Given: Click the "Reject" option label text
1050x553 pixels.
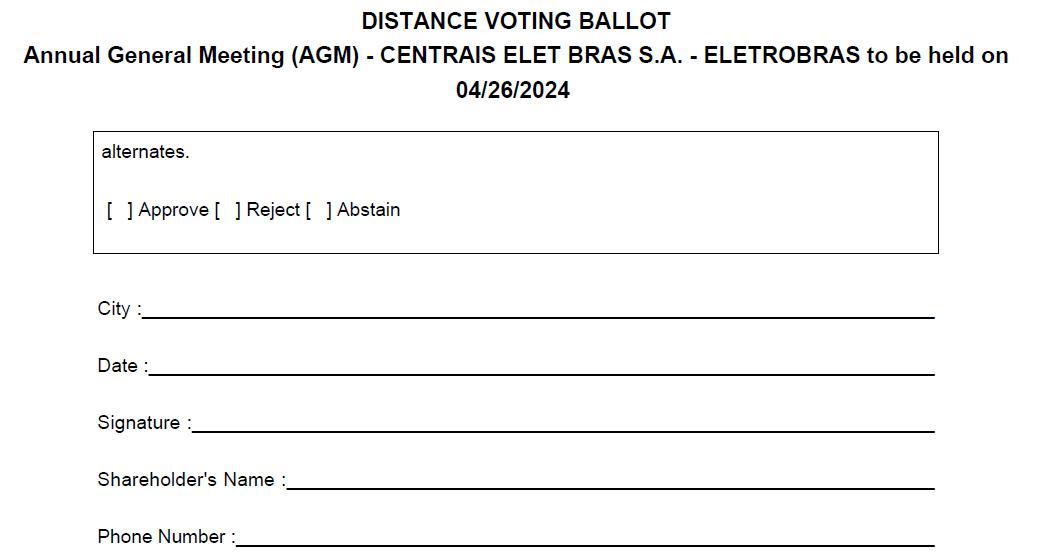Looking at the screenshot, I should [x=273, y=210].
